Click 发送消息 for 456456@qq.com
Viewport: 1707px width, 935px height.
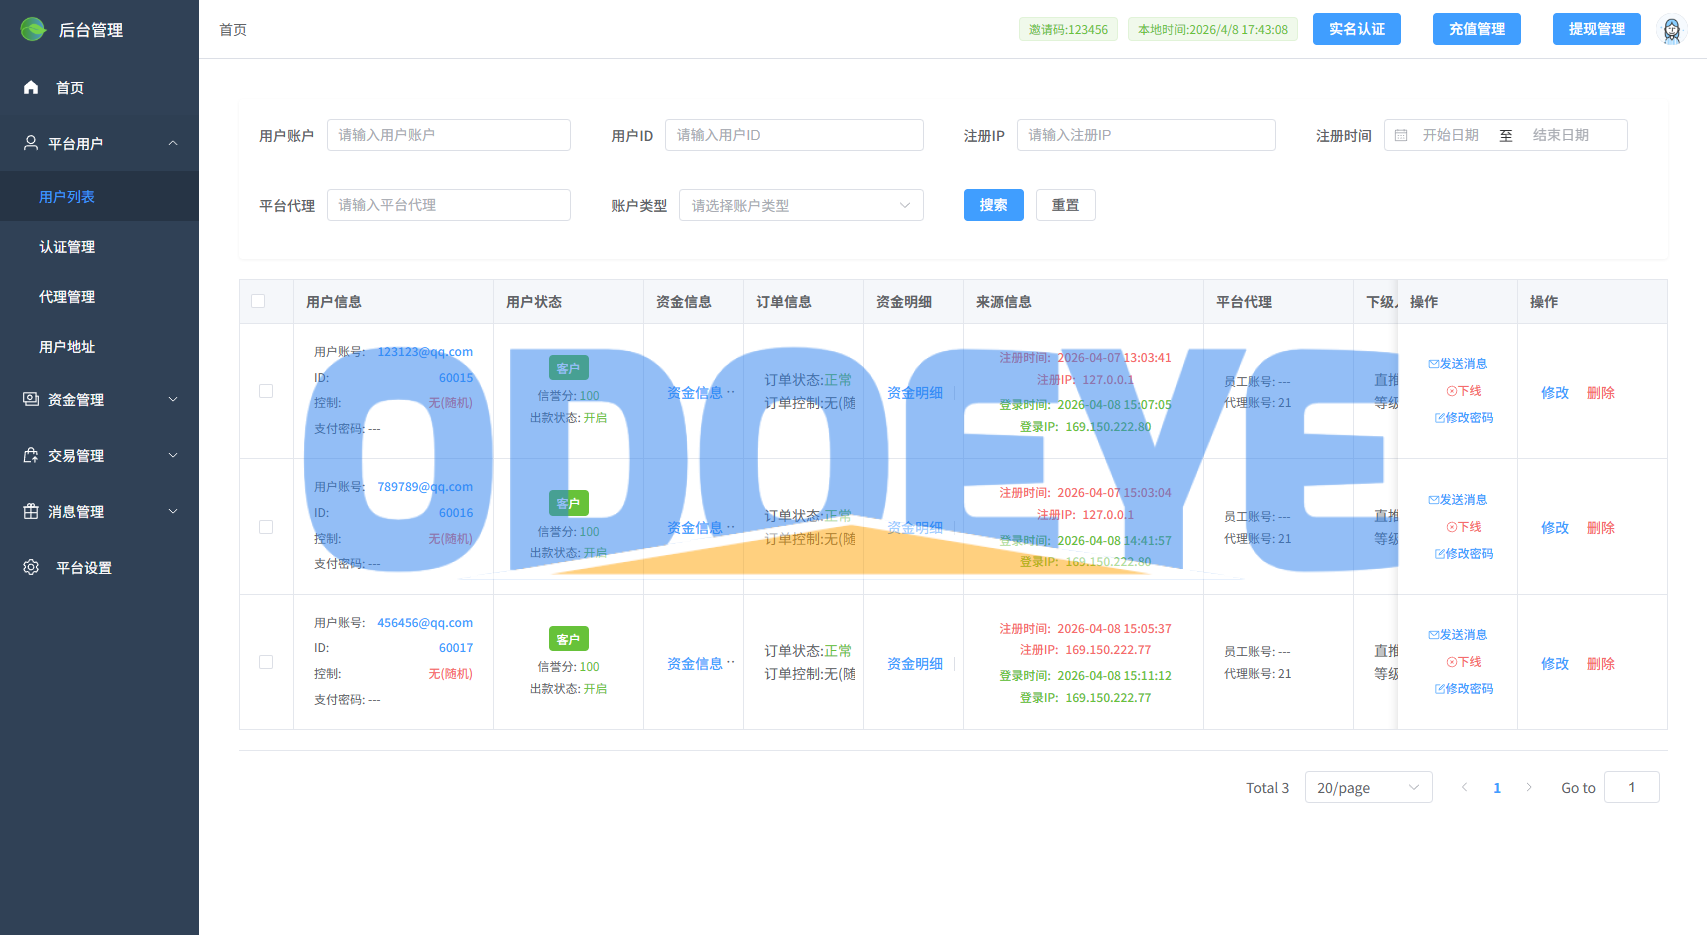[x=1458, y=634]
